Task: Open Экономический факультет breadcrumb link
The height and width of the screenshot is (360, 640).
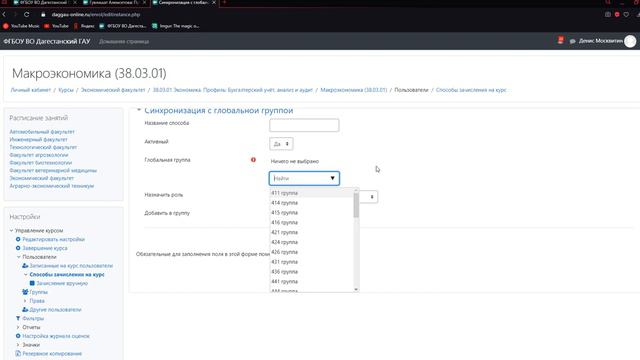Action: [x=113, y=90]
